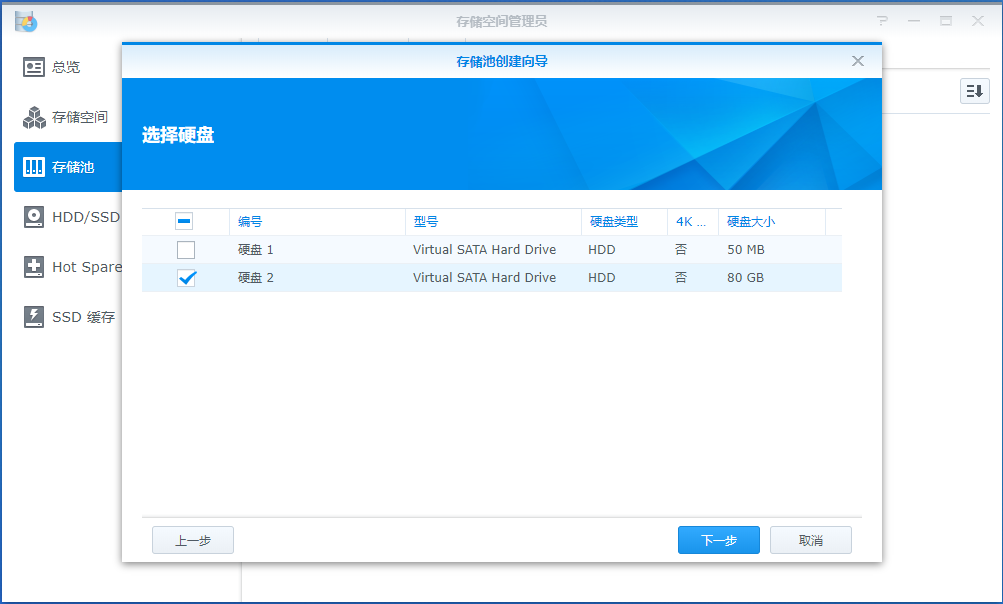Viewport: 1003px width, 604px height.
Task: Go back using the 上一步 button
Action: [192, 539]
